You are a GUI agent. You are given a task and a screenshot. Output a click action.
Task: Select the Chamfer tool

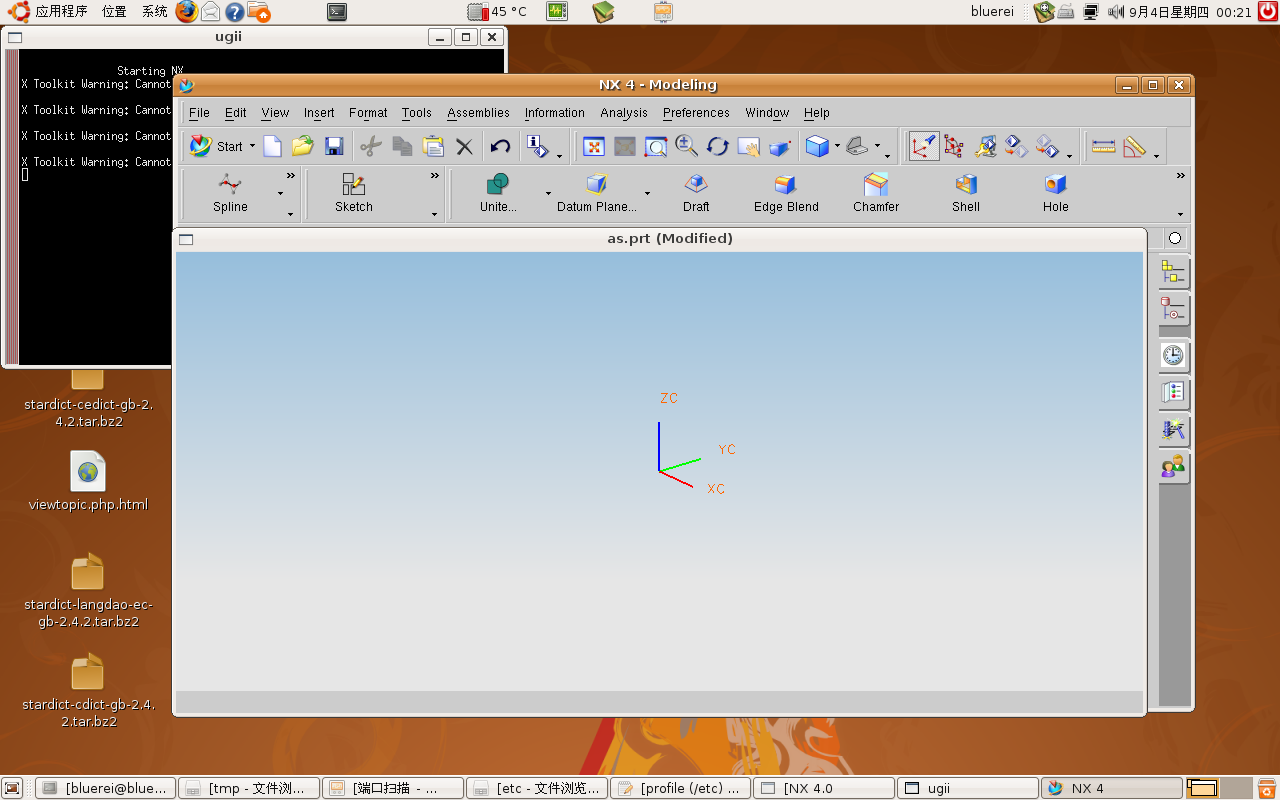tap(876, 193)
